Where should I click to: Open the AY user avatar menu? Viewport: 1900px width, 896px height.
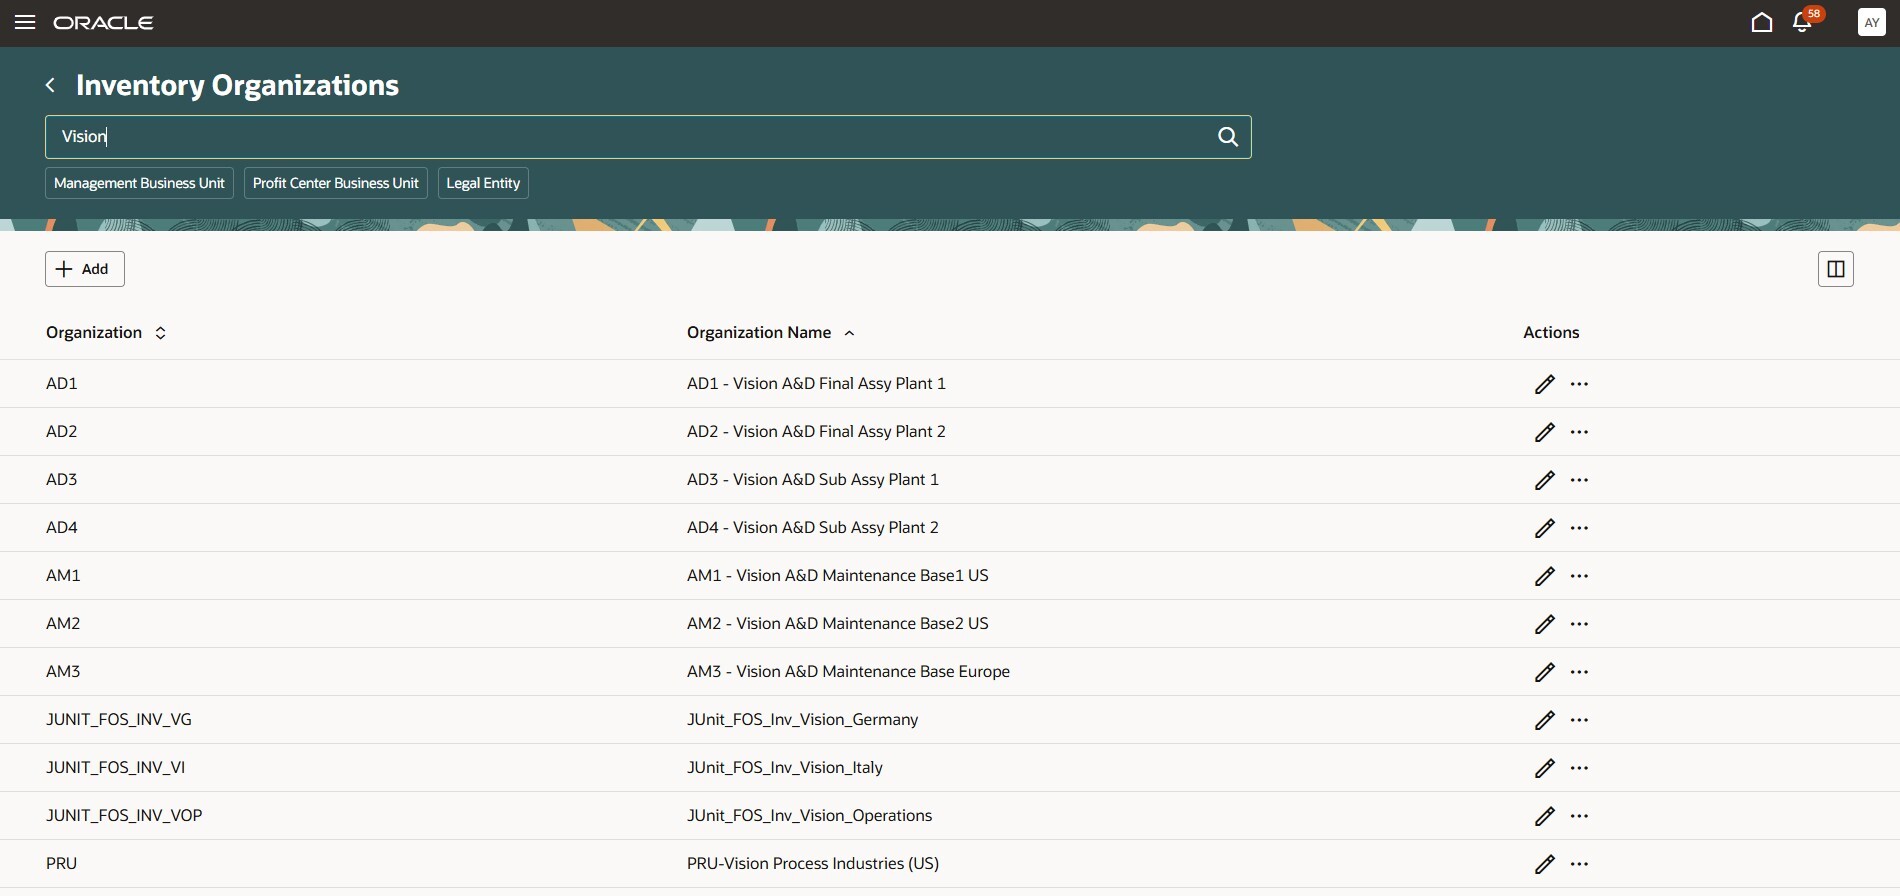[x=1871, y=22]
